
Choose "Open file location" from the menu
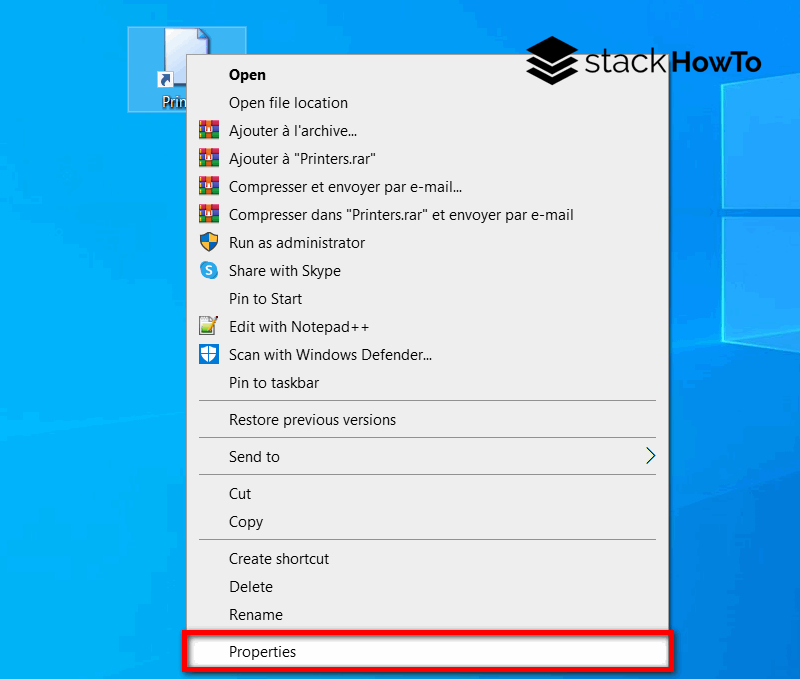pyautogui.click(x=289, y=102)
